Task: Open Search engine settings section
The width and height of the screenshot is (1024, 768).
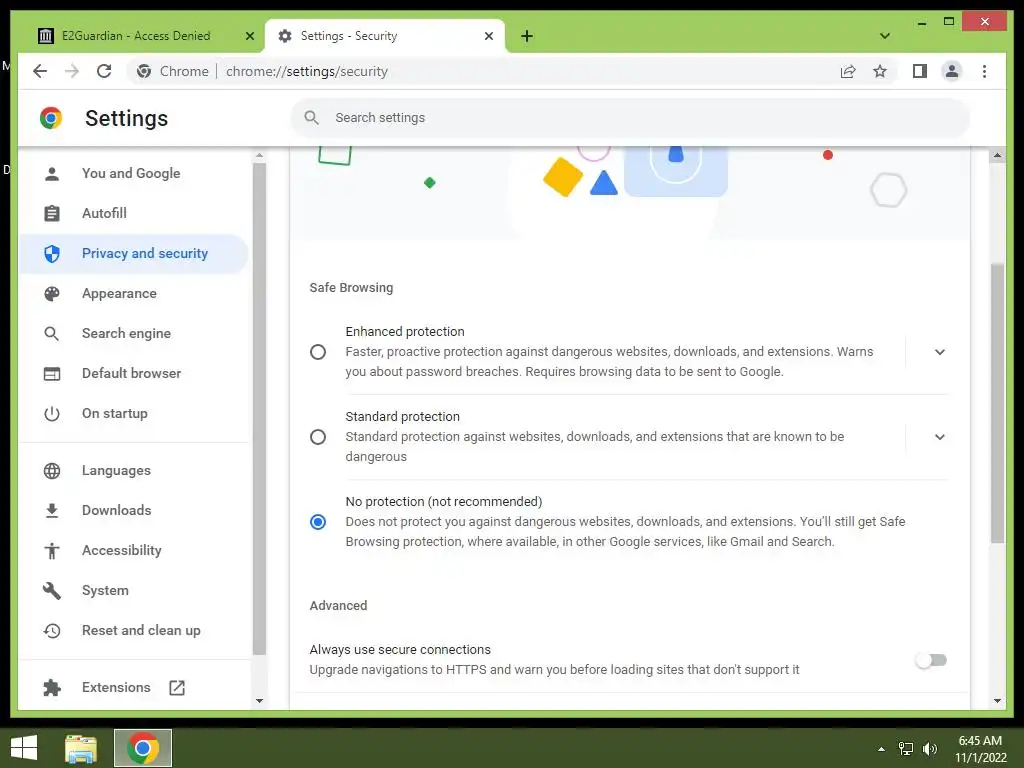Action: 134,334
